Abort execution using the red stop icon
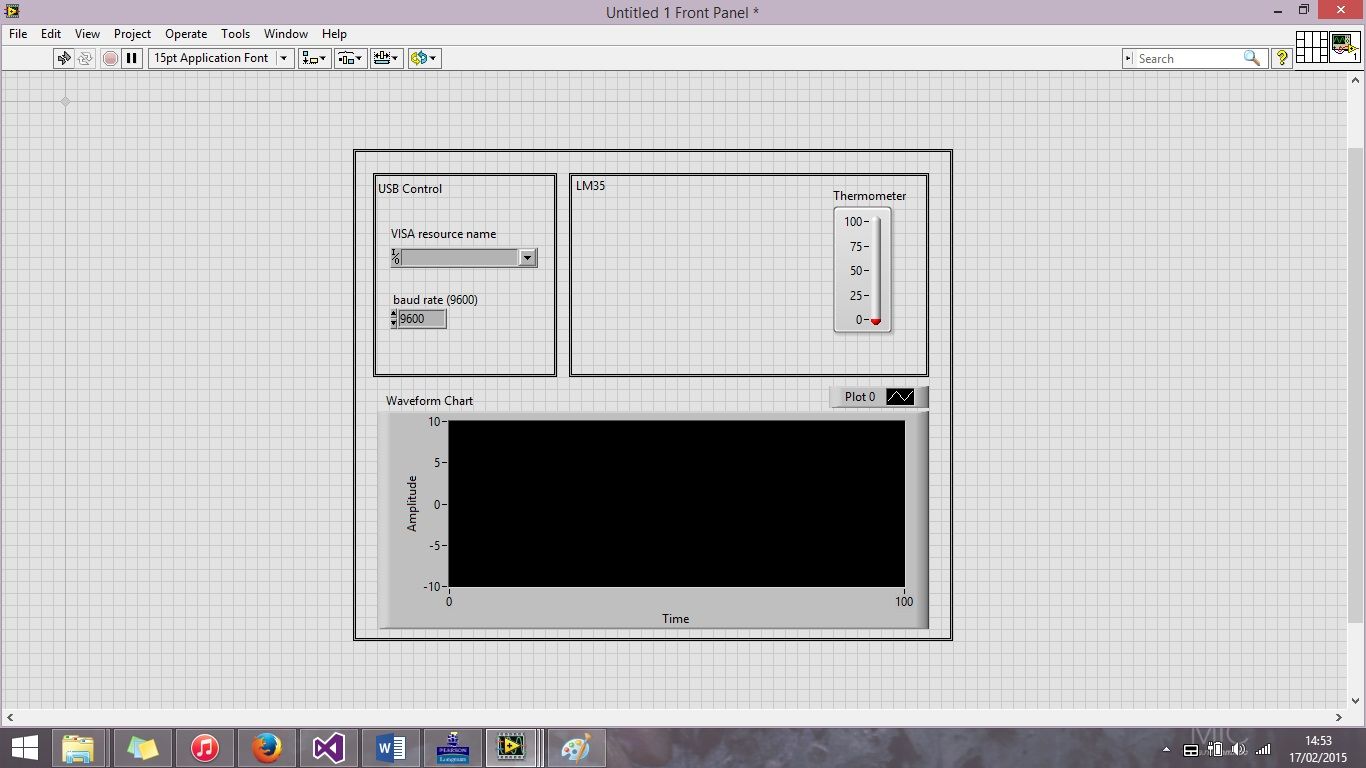Image resolution: width=1366 pixels, height=768 pixels. [110, 58]
